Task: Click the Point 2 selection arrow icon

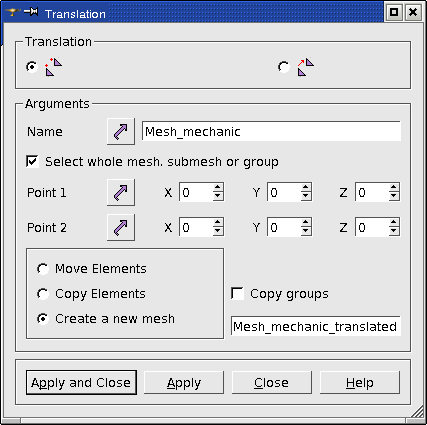Action: click(121, 227)
